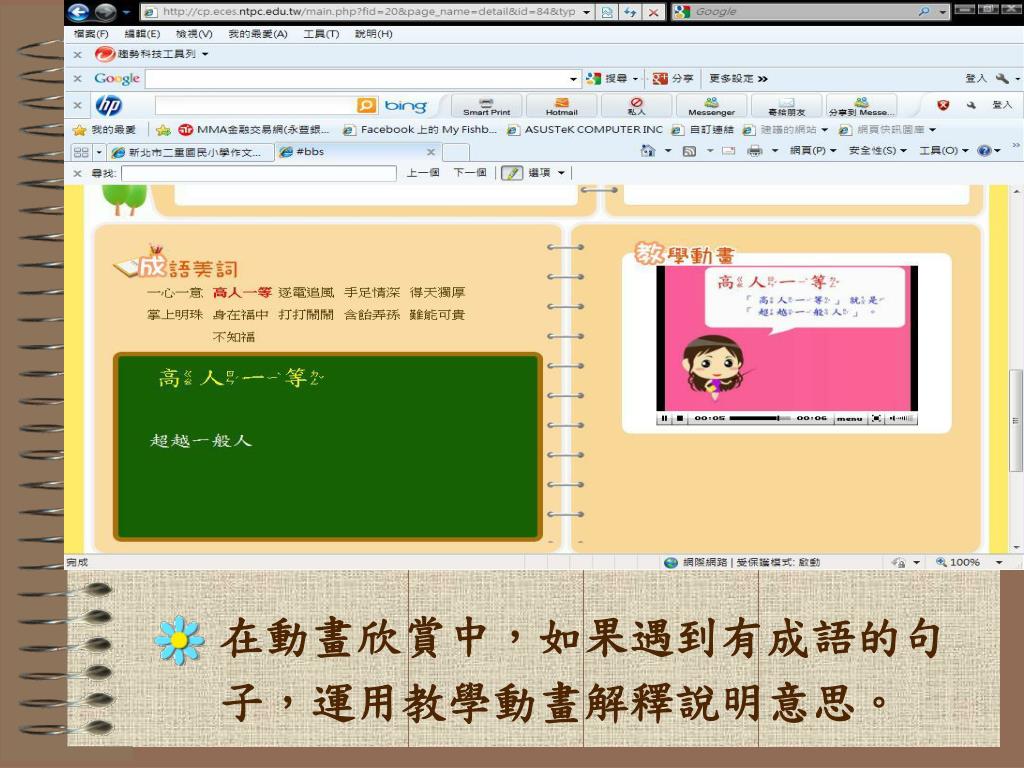The width and height of the screenshot is (1024, 768).
Task: Click inside the 尋找 find text field
Action: click(259, 173)
